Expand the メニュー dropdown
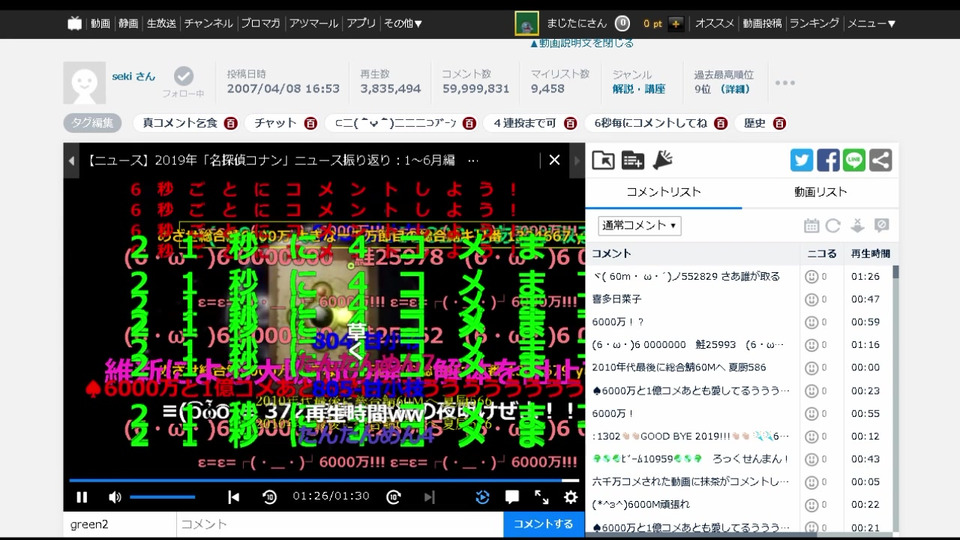Image resolution: width=960 pixels, height=540 pixels. point(871,23)
